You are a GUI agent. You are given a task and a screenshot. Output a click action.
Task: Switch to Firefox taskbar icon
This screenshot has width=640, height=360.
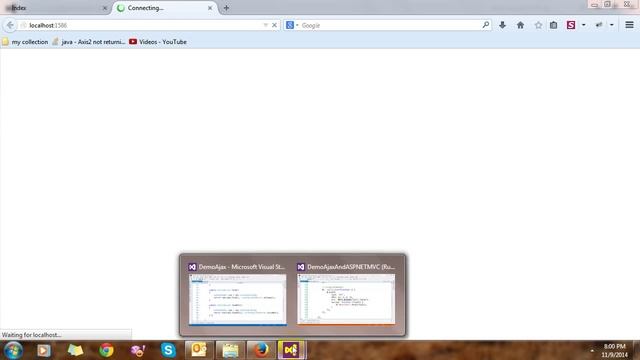pos(261,350)
